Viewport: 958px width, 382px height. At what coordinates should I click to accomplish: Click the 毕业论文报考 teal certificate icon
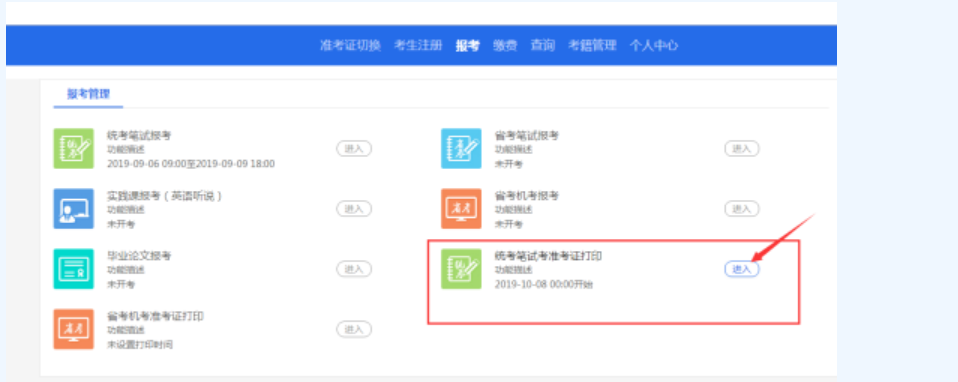click(73, 269)
